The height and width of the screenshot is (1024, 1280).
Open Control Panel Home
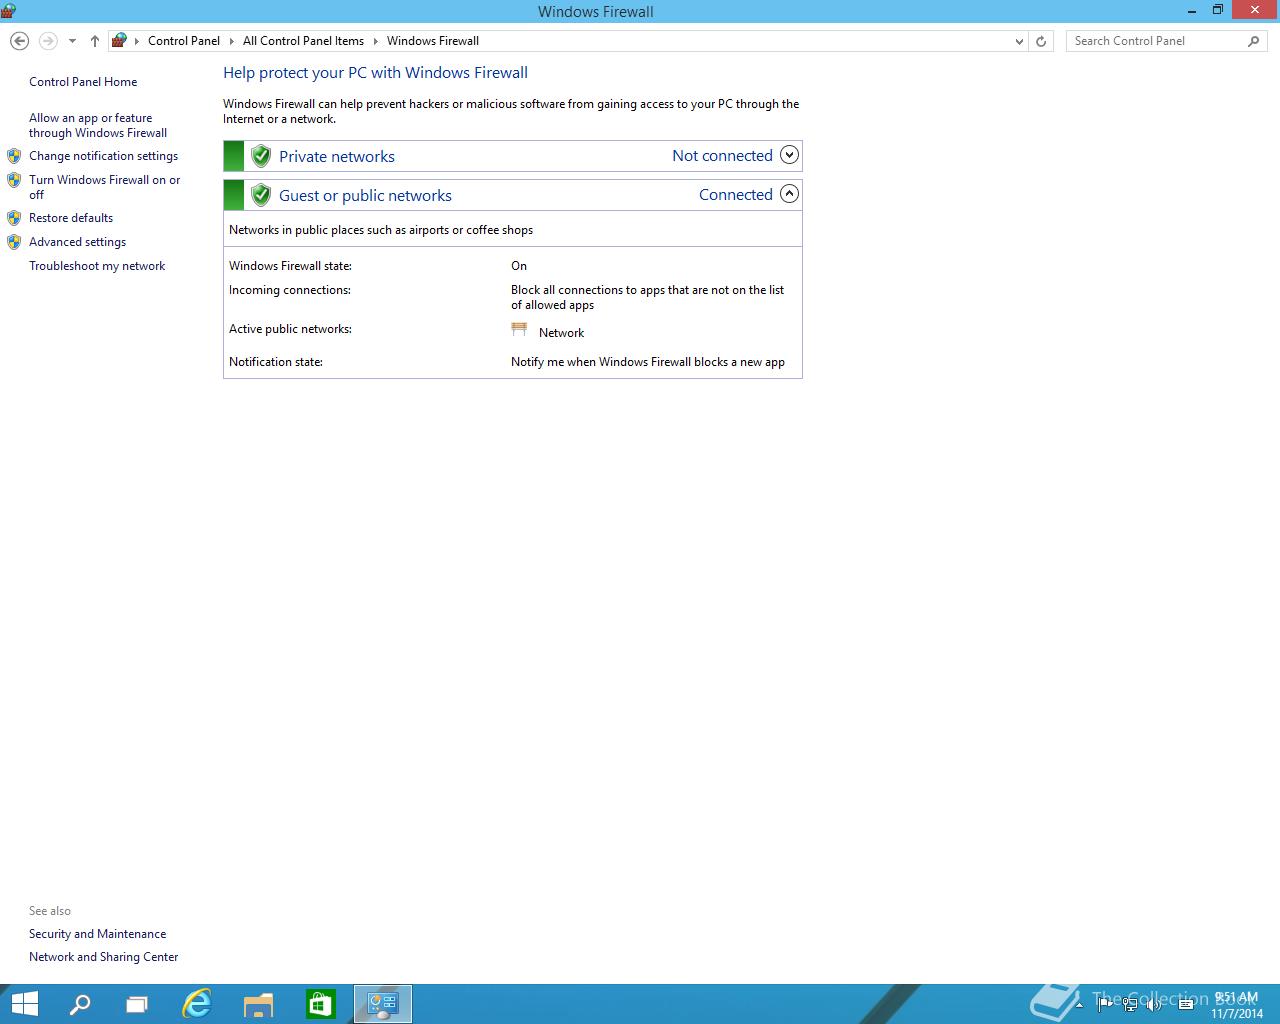tap(83, 82)
